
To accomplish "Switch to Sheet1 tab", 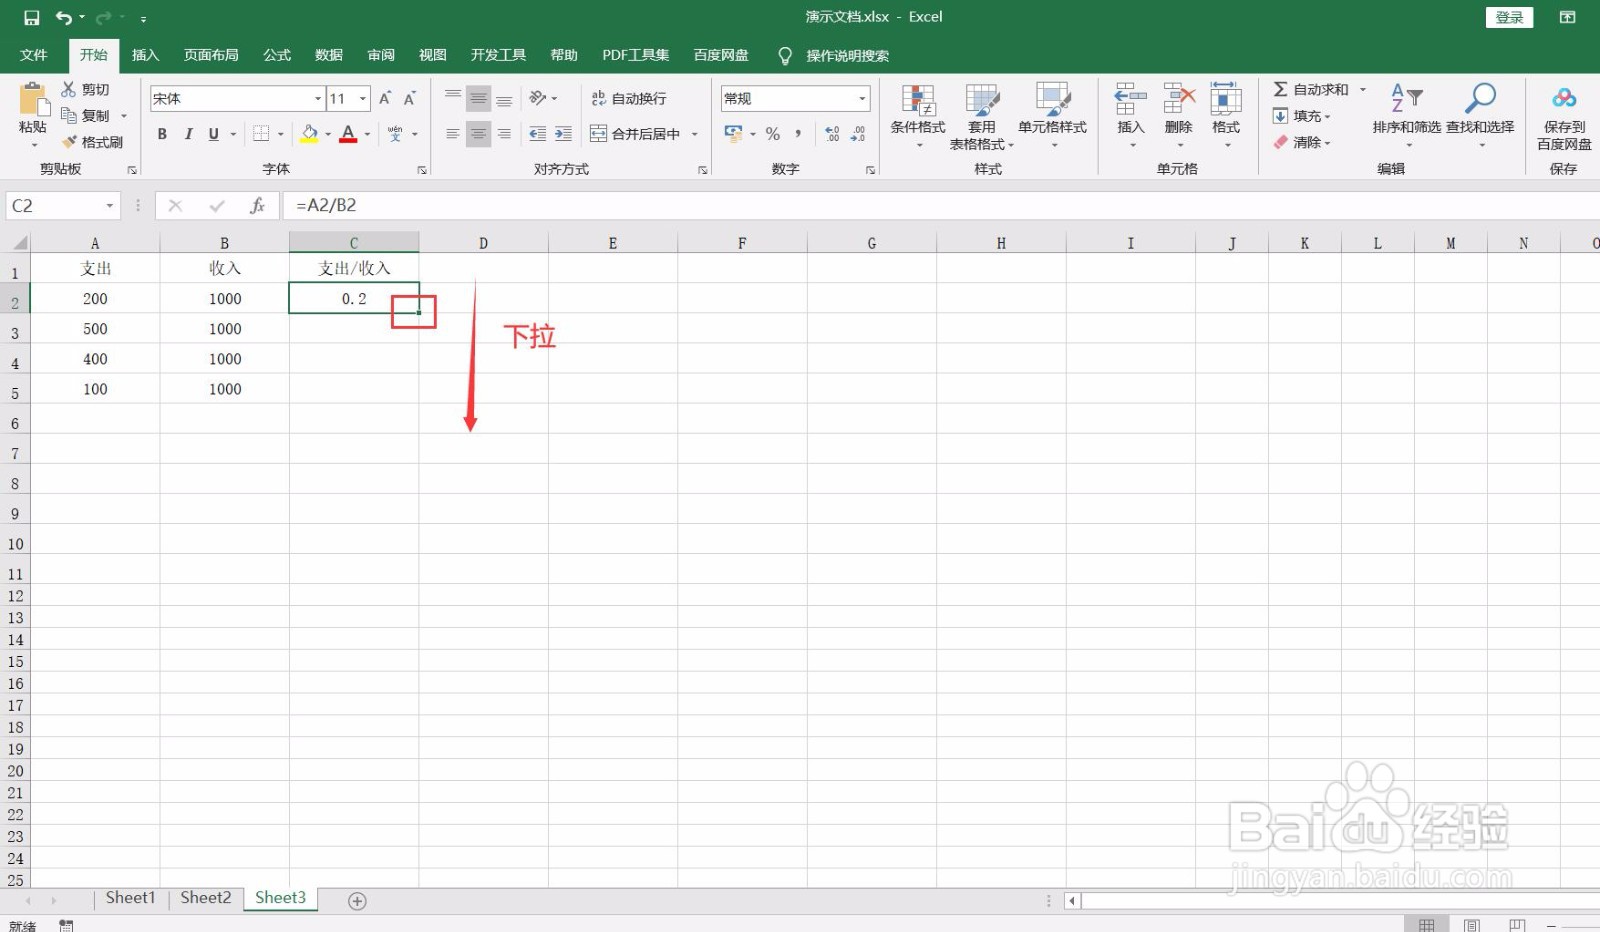I will click(x=131, y=898).
